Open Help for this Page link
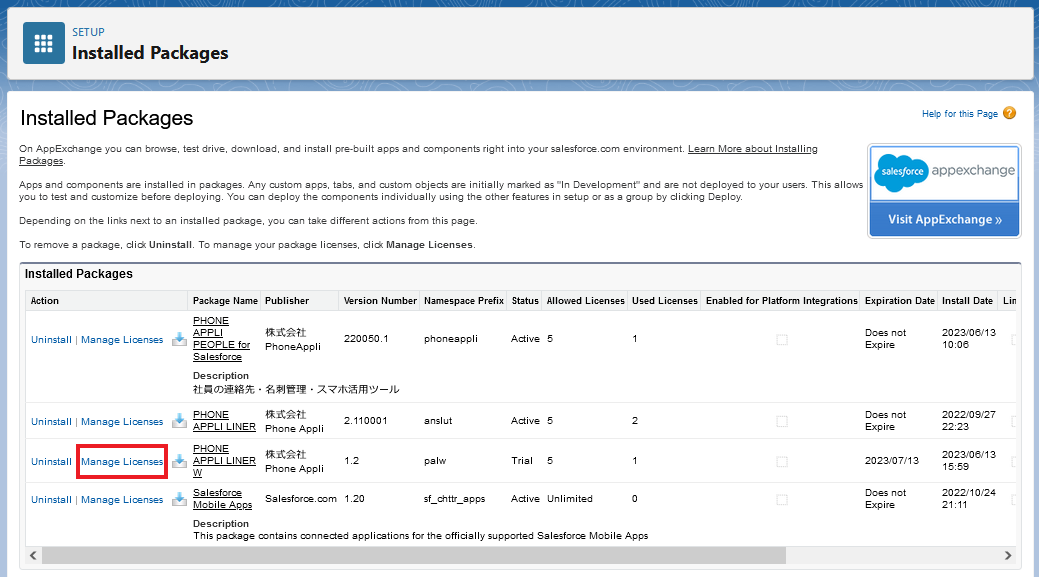Image resolution: width=1039 pixels, height=577 pixels. (x=959, y=114)
